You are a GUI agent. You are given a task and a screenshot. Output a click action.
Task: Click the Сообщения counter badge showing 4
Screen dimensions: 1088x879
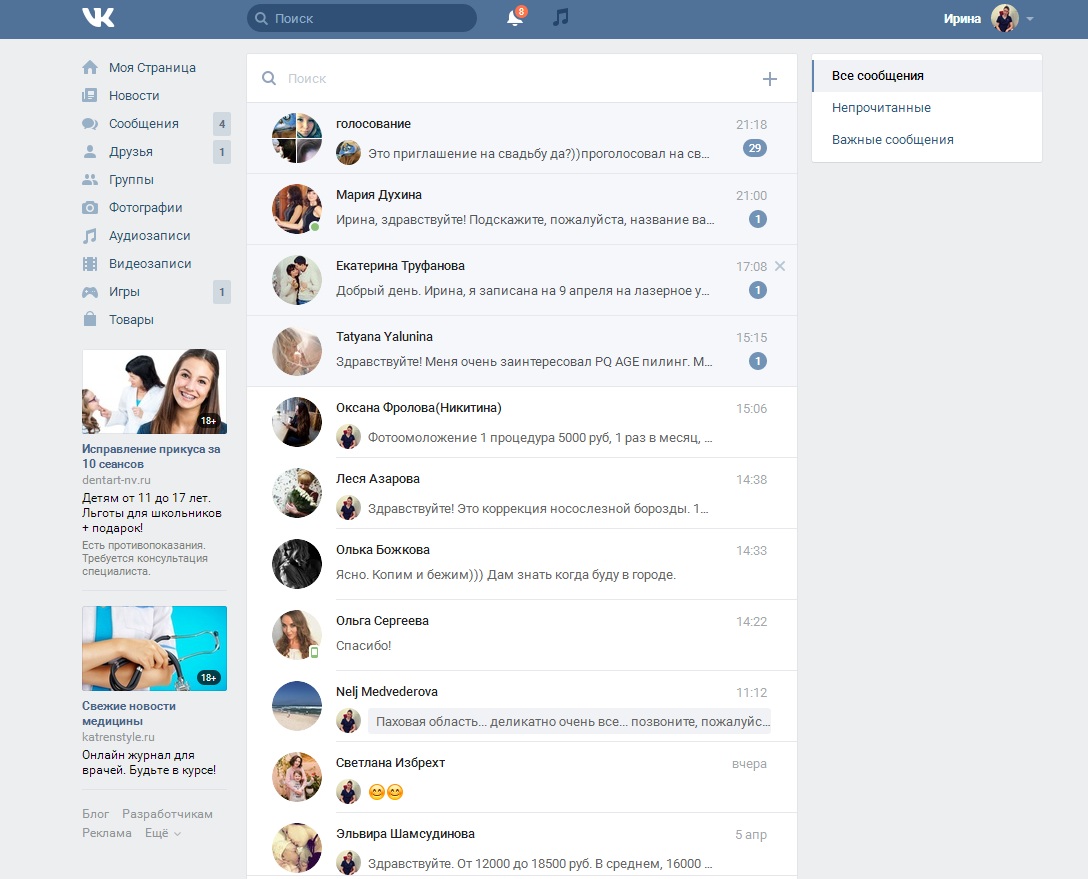[x=222, y=123]
